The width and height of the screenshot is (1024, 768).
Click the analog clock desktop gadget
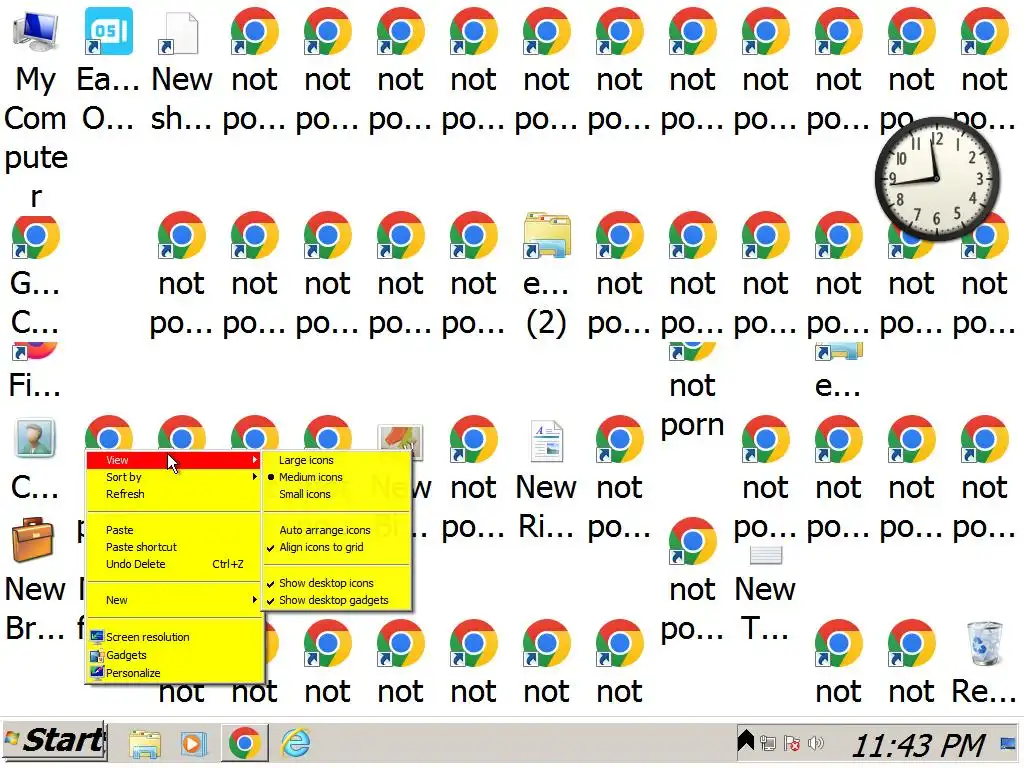937,179
